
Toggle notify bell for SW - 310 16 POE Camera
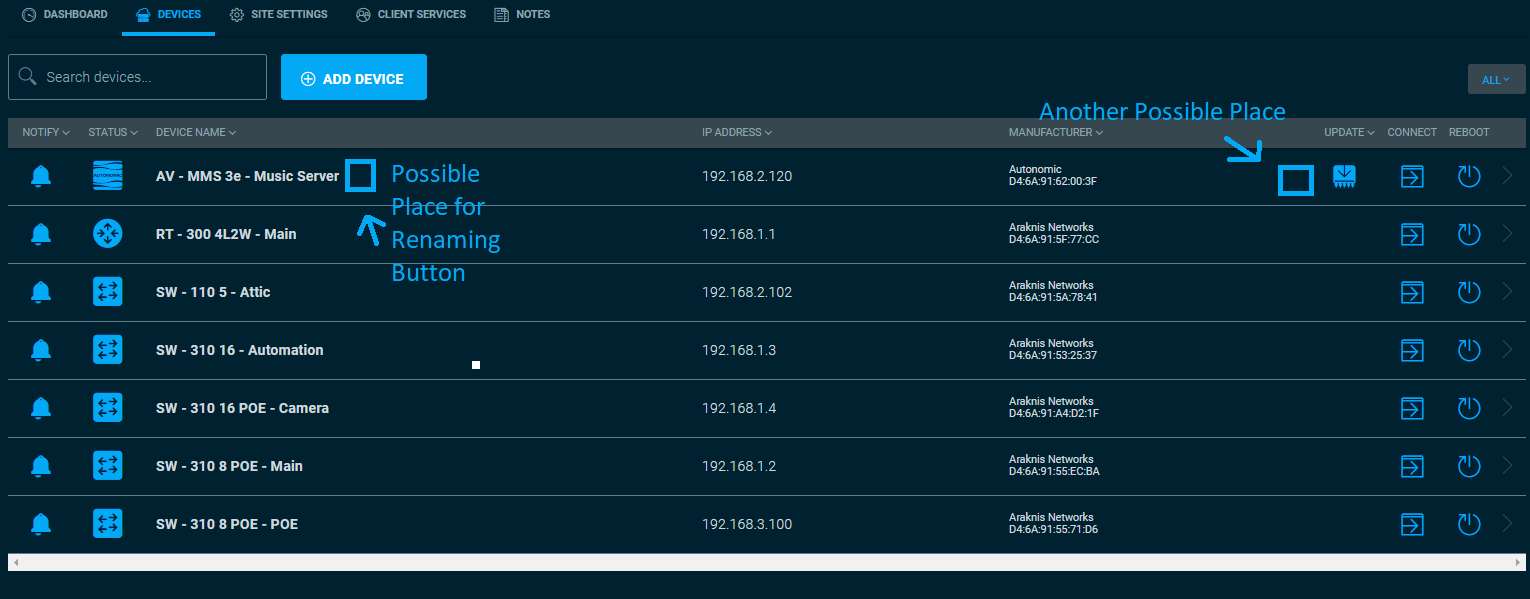40,409
